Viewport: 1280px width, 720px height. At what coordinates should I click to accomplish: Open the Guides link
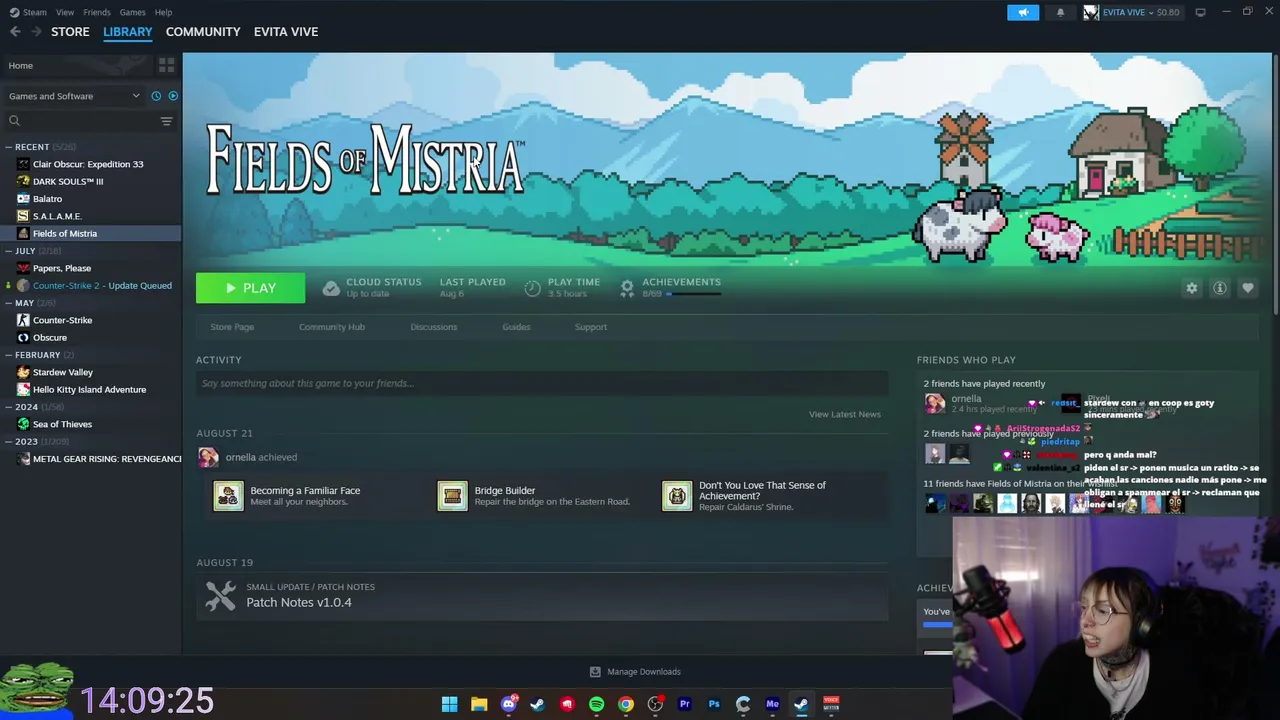[516, 327]
